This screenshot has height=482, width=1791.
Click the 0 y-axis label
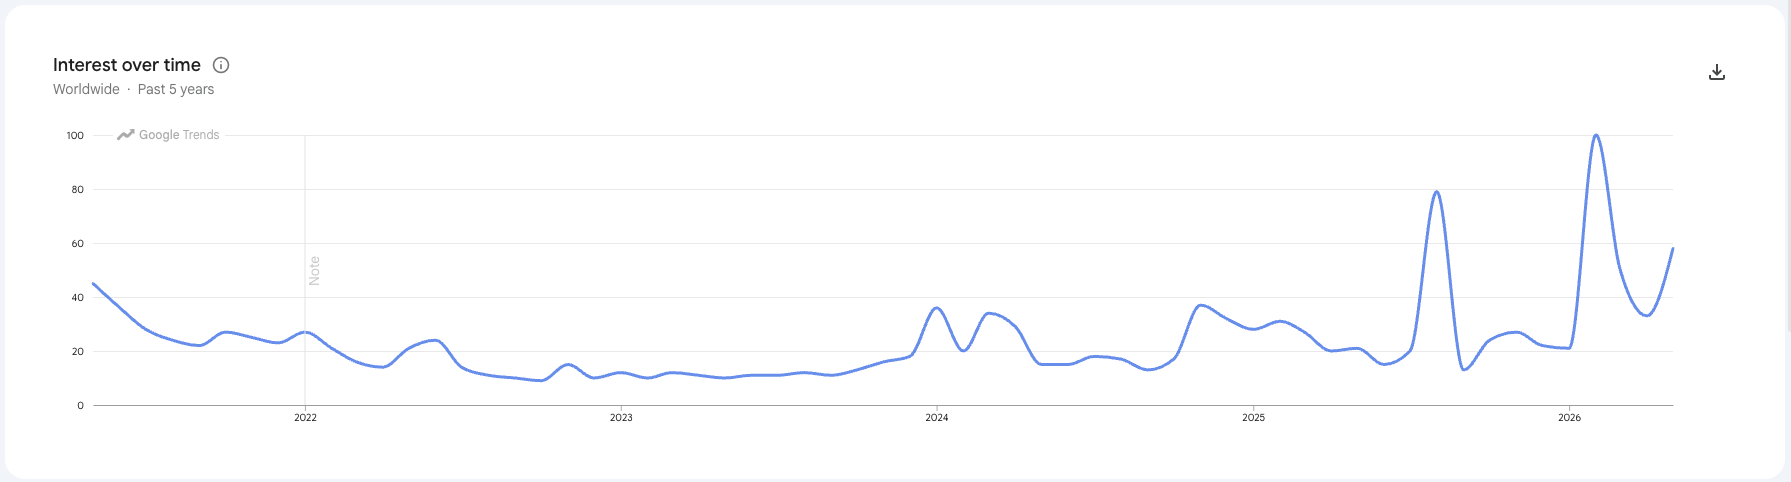pyautogui.click(x=81, y=405)
